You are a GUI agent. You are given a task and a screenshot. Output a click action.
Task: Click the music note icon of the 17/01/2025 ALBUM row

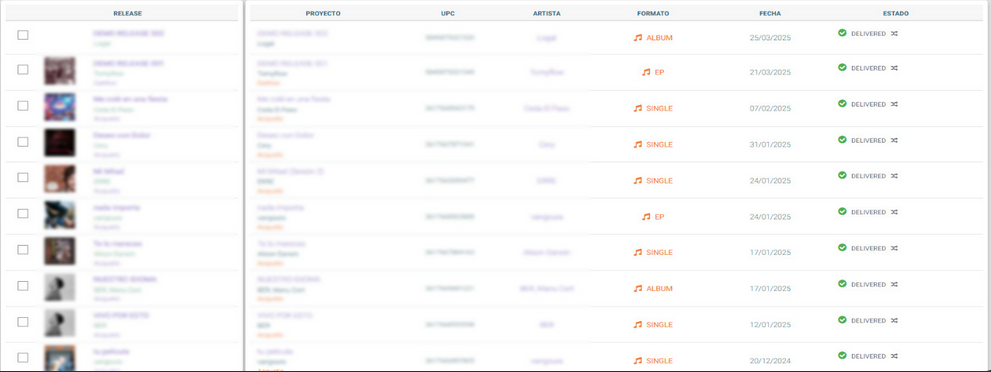click(x=638, y=289)
